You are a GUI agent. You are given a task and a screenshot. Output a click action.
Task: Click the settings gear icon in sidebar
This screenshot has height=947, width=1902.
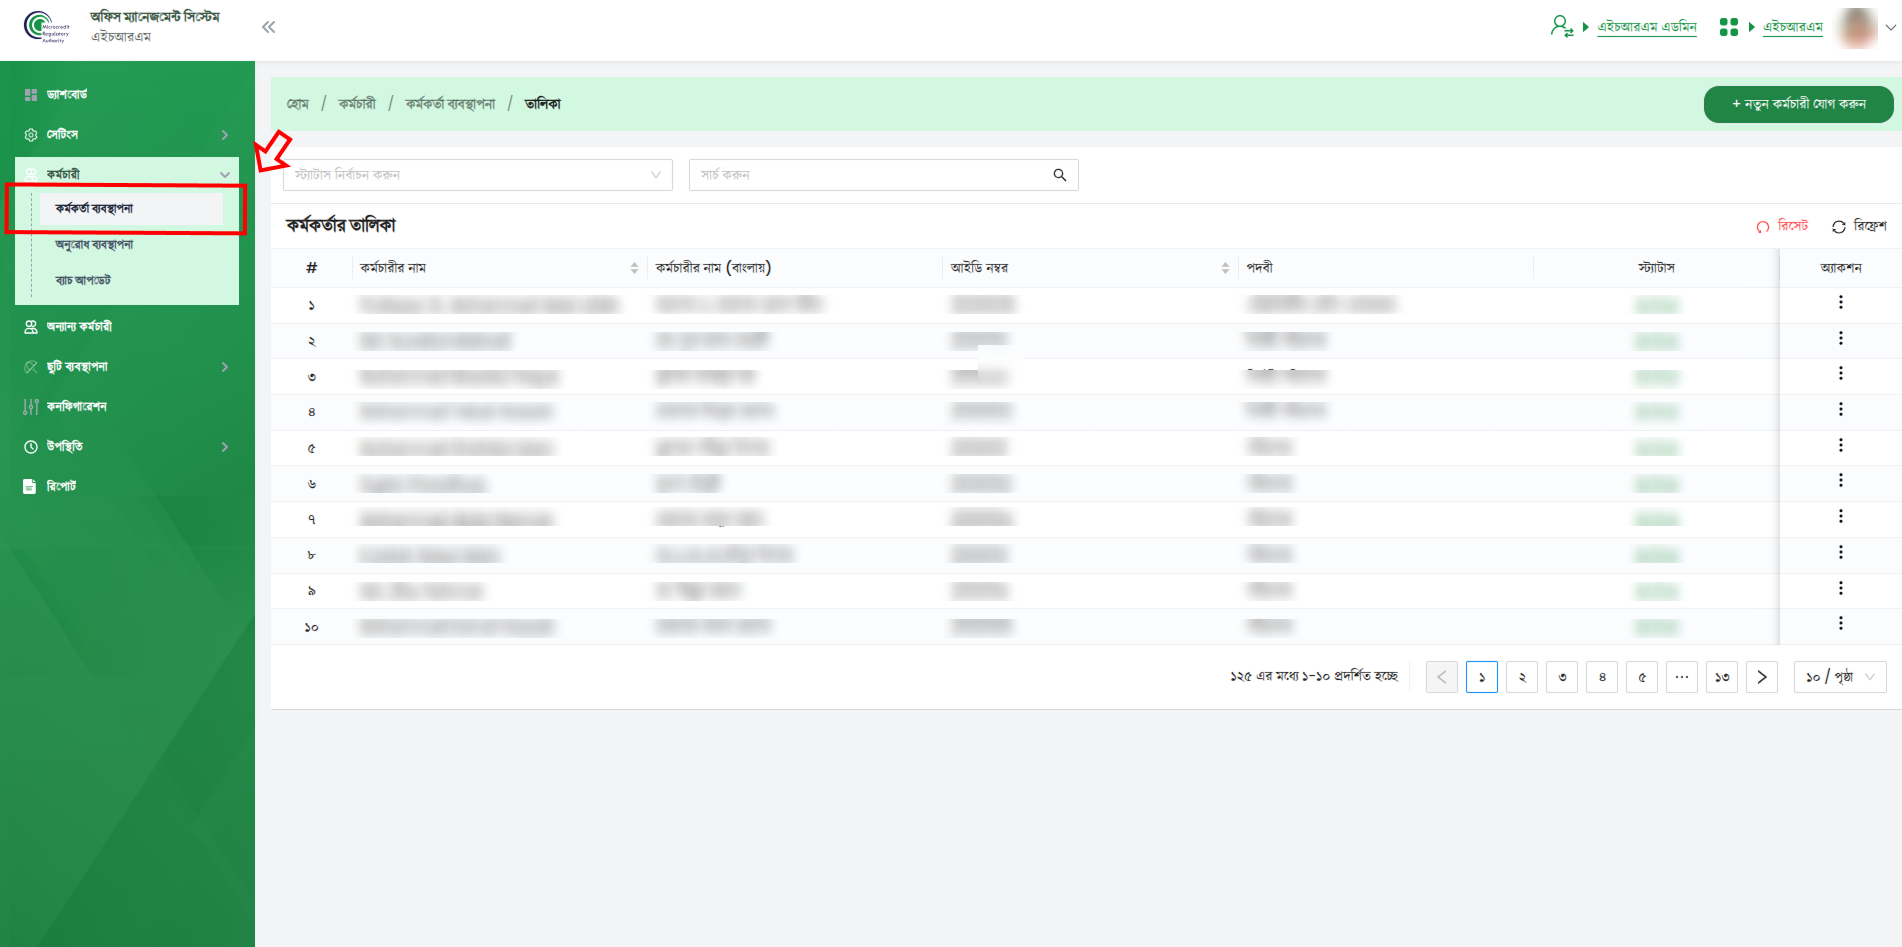point(31,135)
